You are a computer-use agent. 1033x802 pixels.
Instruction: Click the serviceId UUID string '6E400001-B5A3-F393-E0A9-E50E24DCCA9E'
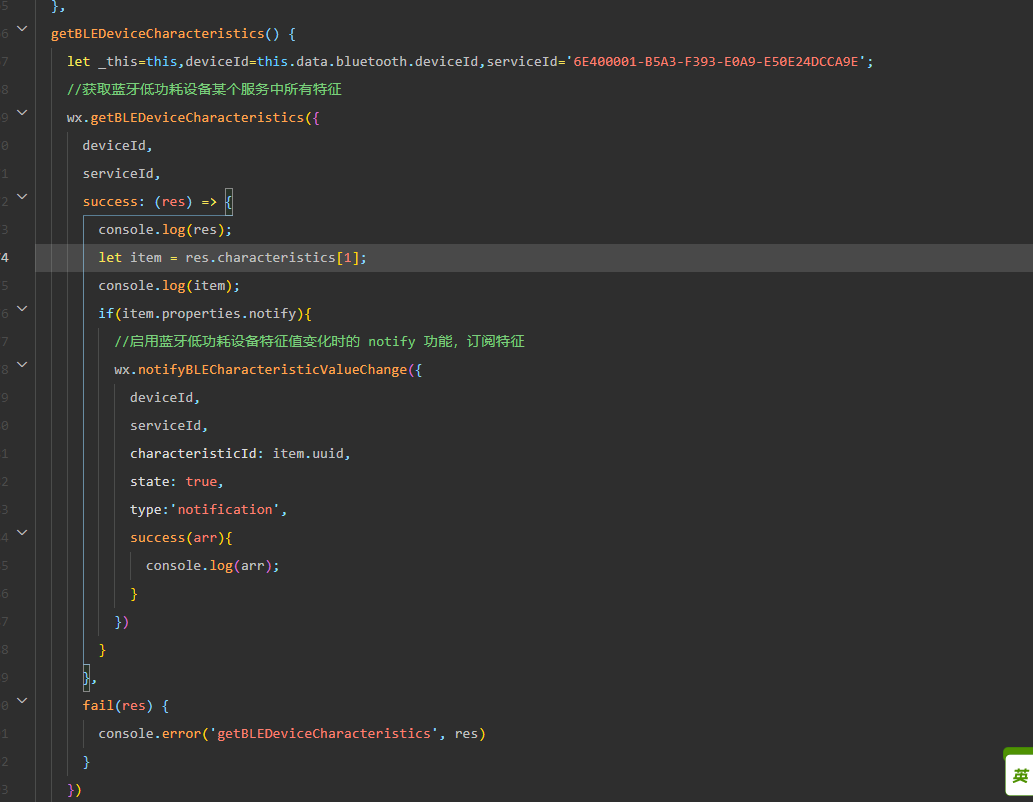pos(715,61)
